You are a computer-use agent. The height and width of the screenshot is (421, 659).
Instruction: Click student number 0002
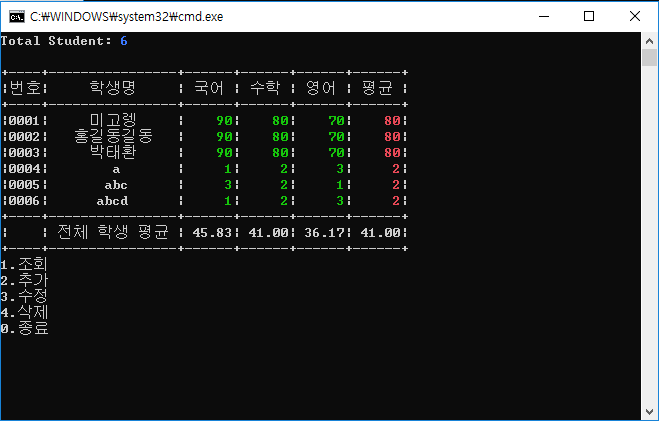pos(24,137)
